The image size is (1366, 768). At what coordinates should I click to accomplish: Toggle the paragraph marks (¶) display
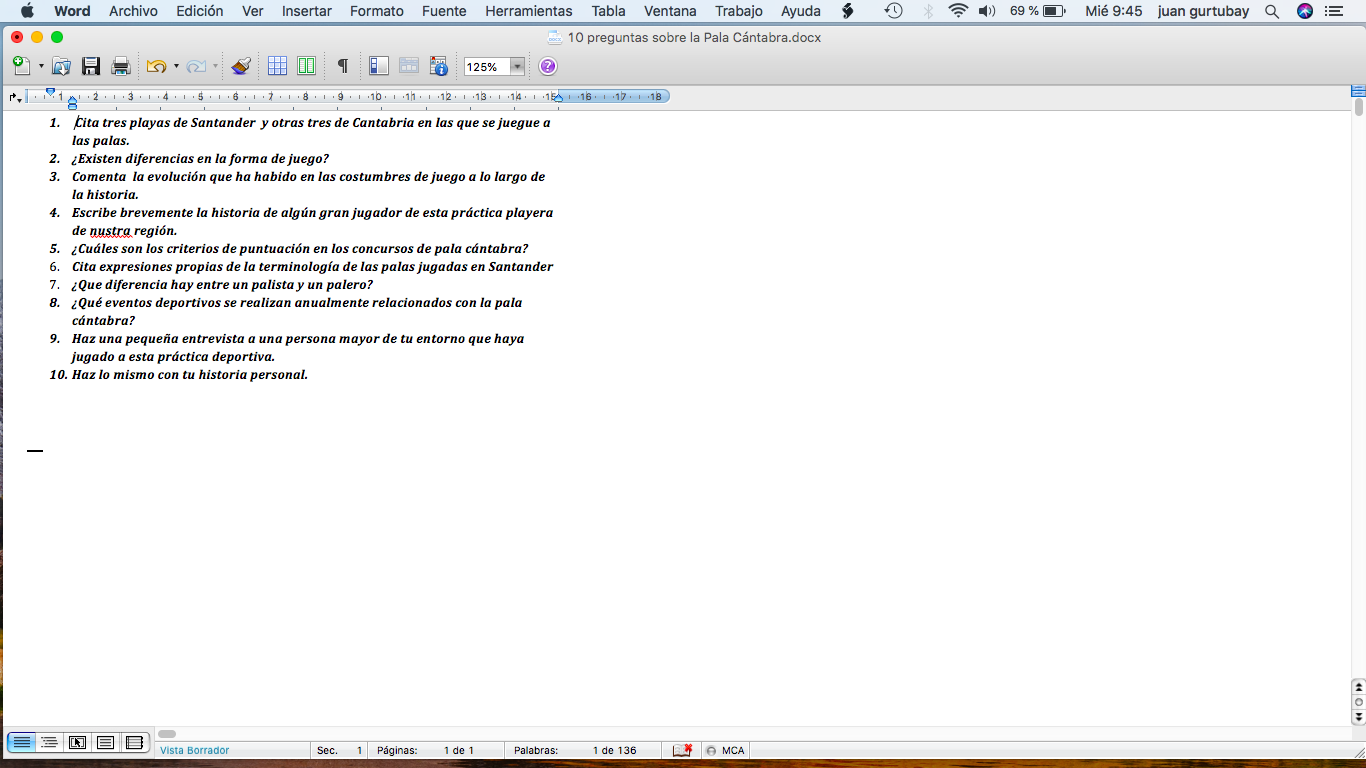point(342,66)
